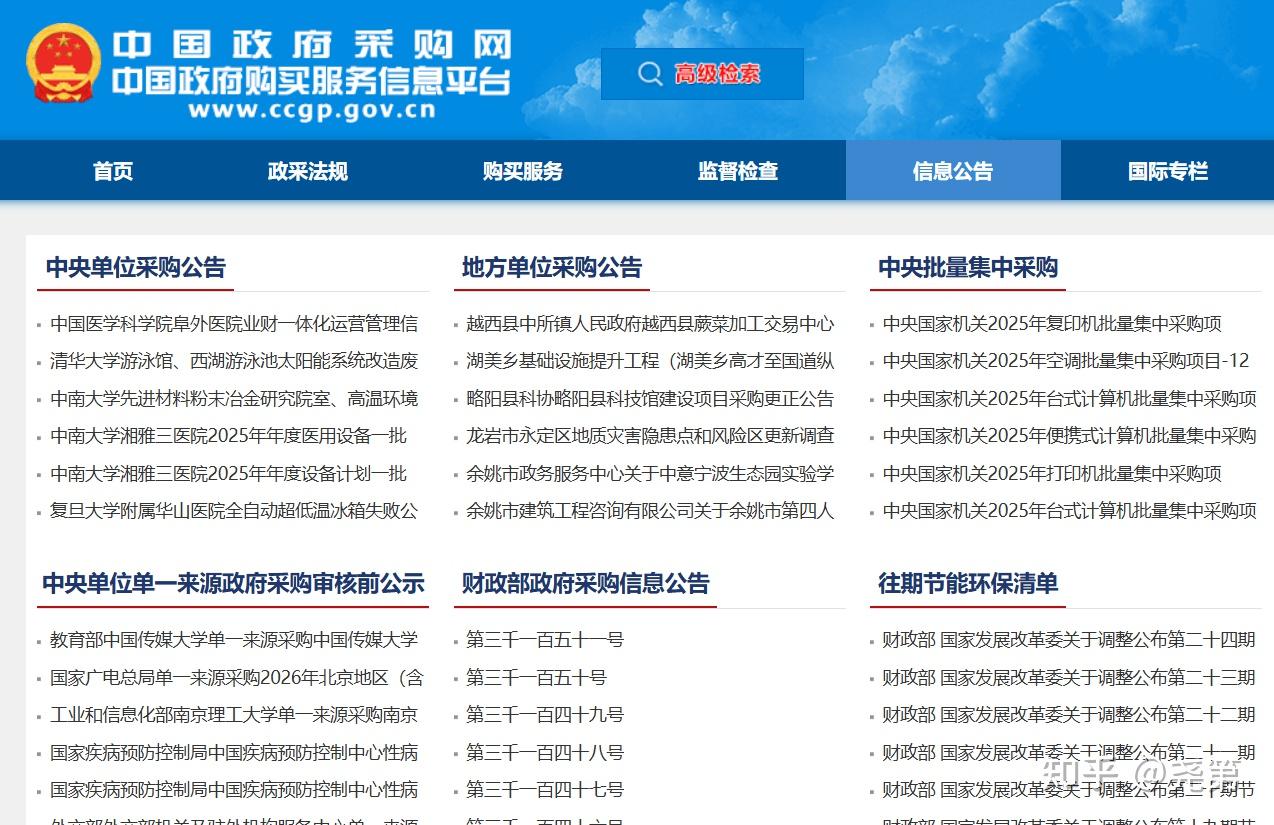The width and height of the screenshot is (1274, 825).
Task: Open 中南大学湘雅三医院2025年年度医用设备一批
Action: pos(229,436)
